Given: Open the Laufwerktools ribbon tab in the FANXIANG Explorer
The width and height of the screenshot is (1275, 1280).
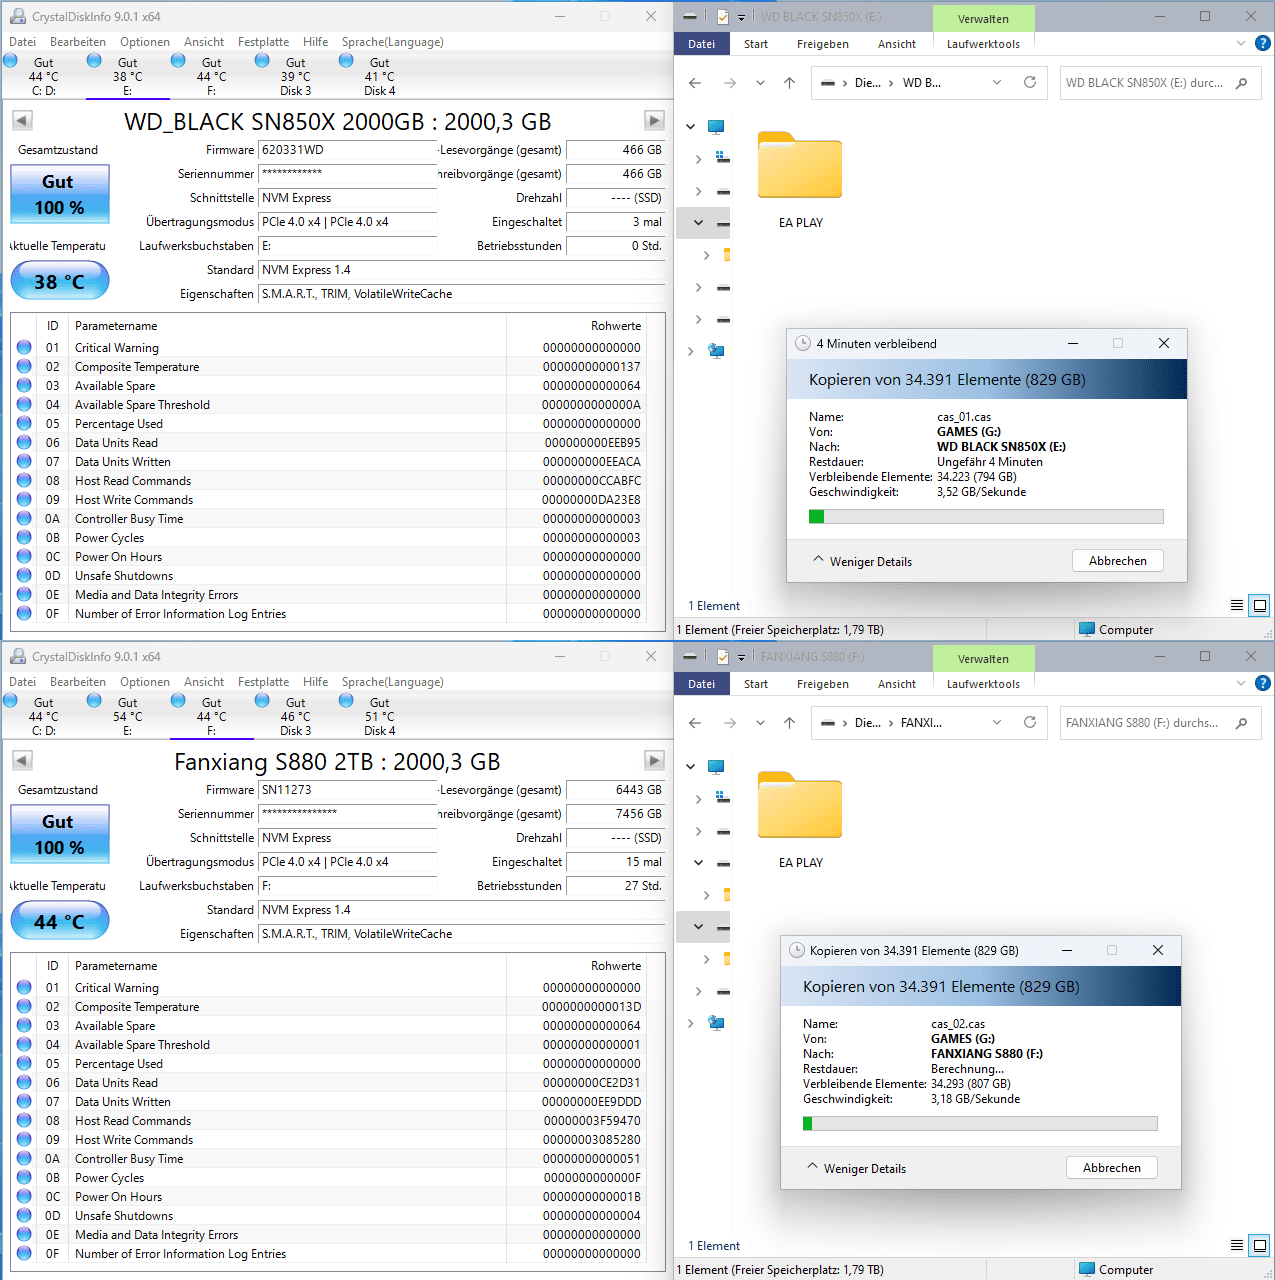Looking at the screenshot, I should tap(983, 684).
